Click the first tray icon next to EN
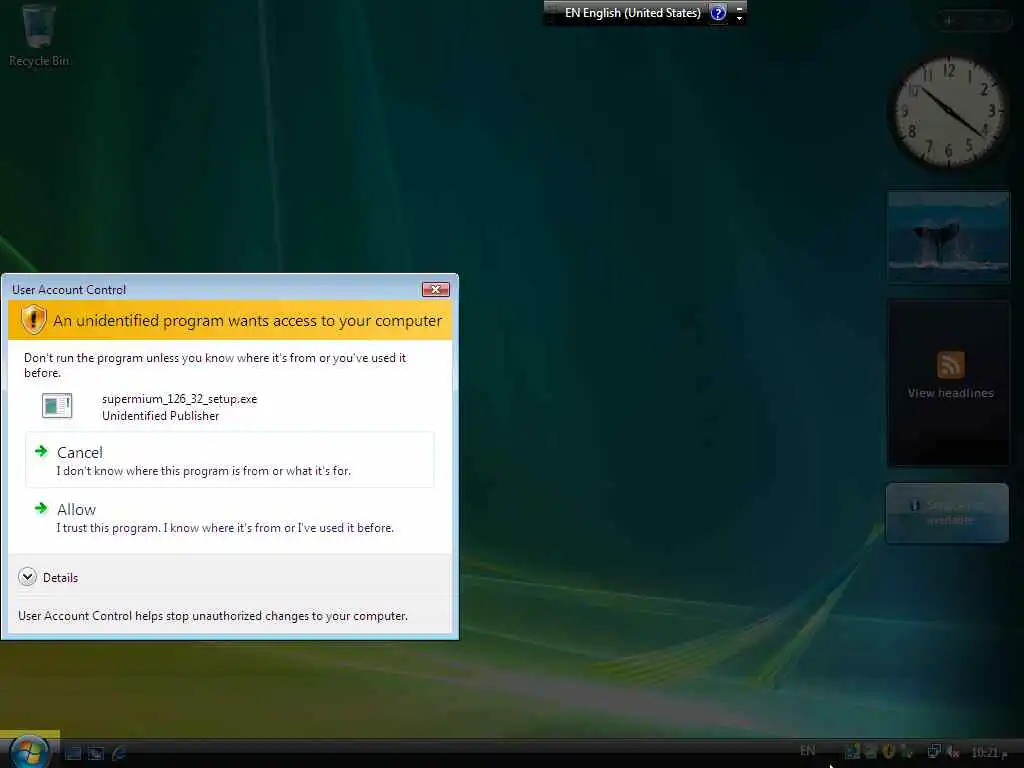Screen dimensions: 1024x768 tap(852, 751)
